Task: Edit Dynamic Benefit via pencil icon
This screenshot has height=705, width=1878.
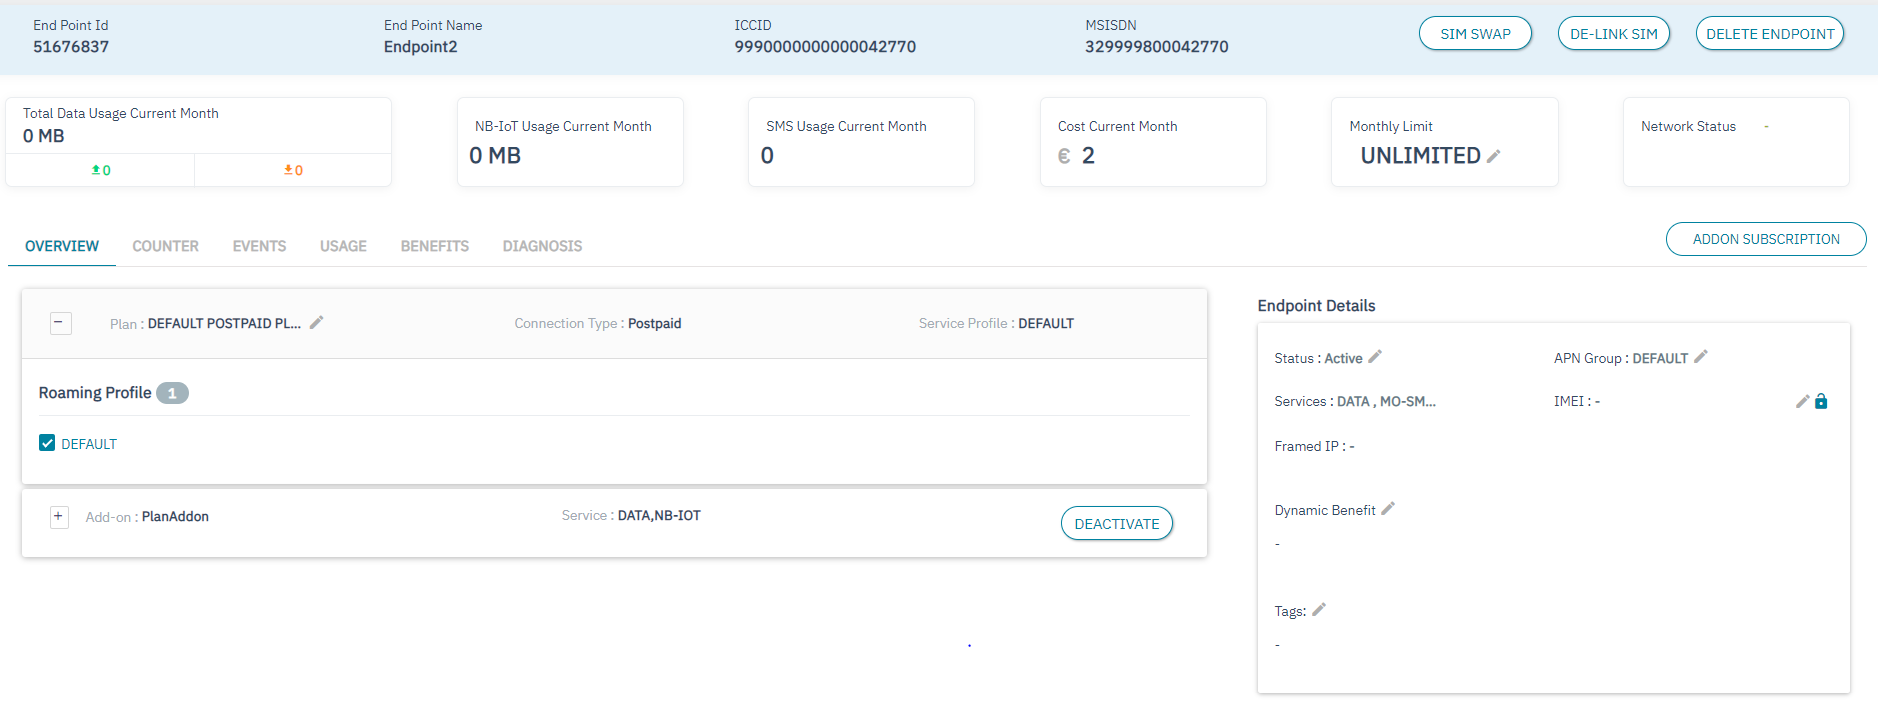Action: point(1388,509)
